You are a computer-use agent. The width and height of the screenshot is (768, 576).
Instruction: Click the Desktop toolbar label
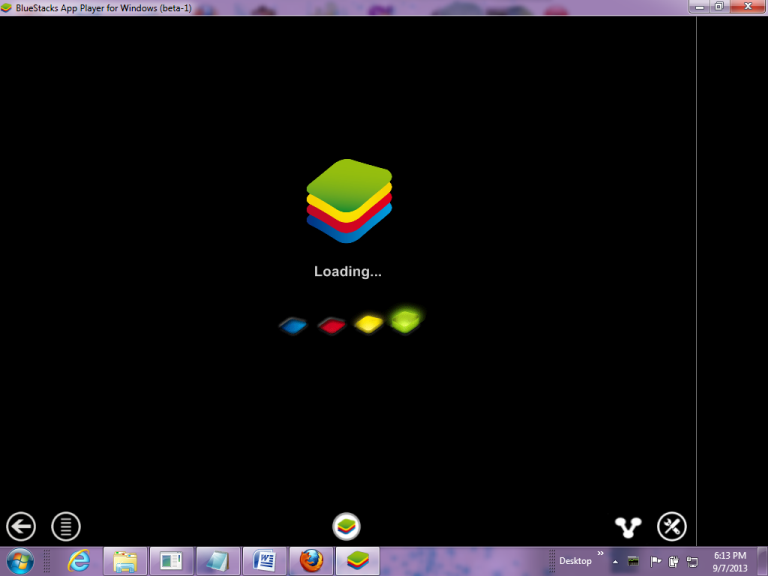point(576,561)
